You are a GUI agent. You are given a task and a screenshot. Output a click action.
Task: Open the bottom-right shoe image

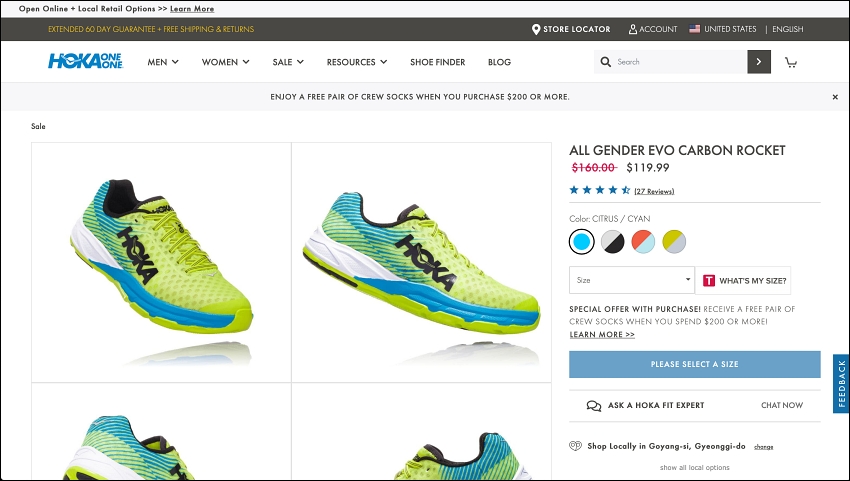point(421,432)
